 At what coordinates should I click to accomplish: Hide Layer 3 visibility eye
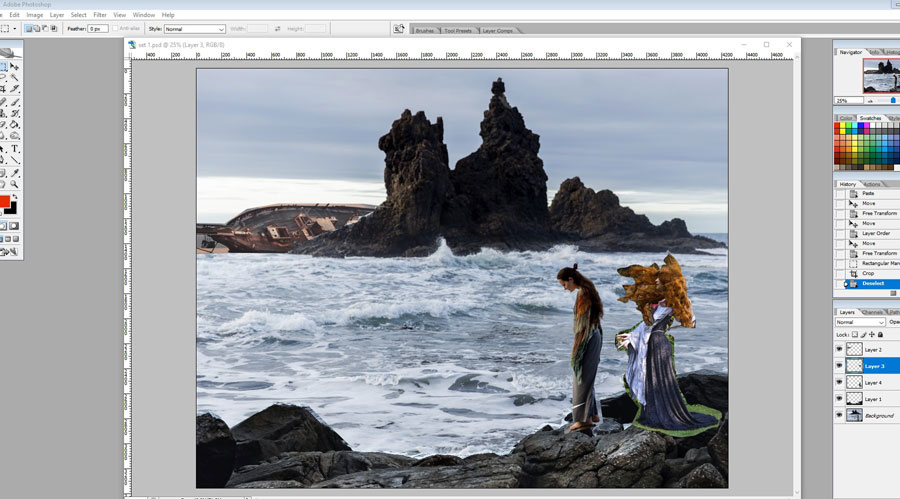[839, 366]
